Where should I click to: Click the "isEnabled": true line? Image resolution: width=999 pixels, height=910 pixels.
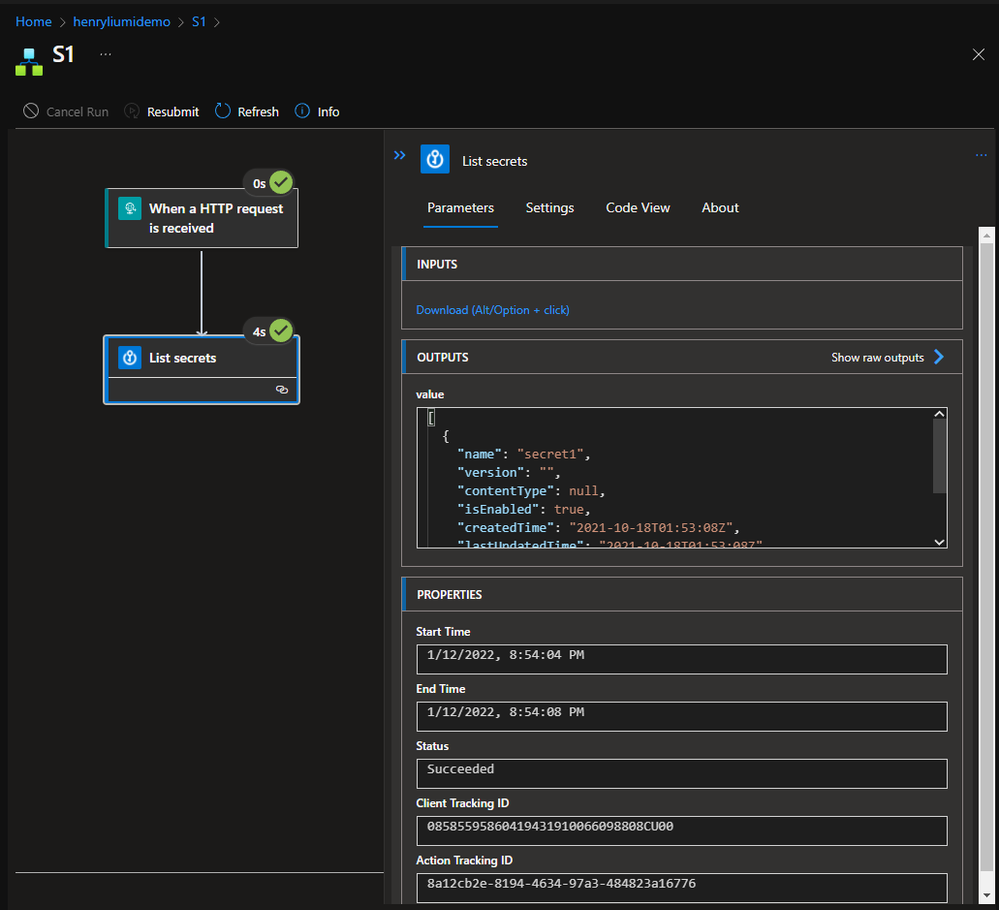(524, 509)
